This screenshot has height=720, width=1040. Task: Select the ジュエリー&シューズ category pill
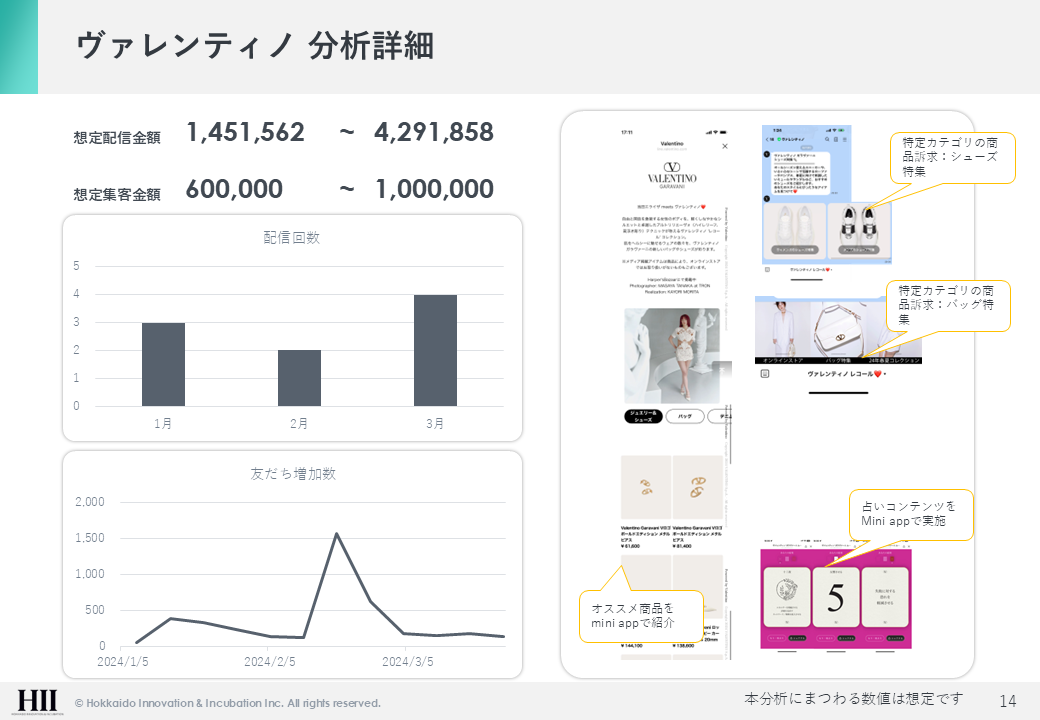point(643,416)
